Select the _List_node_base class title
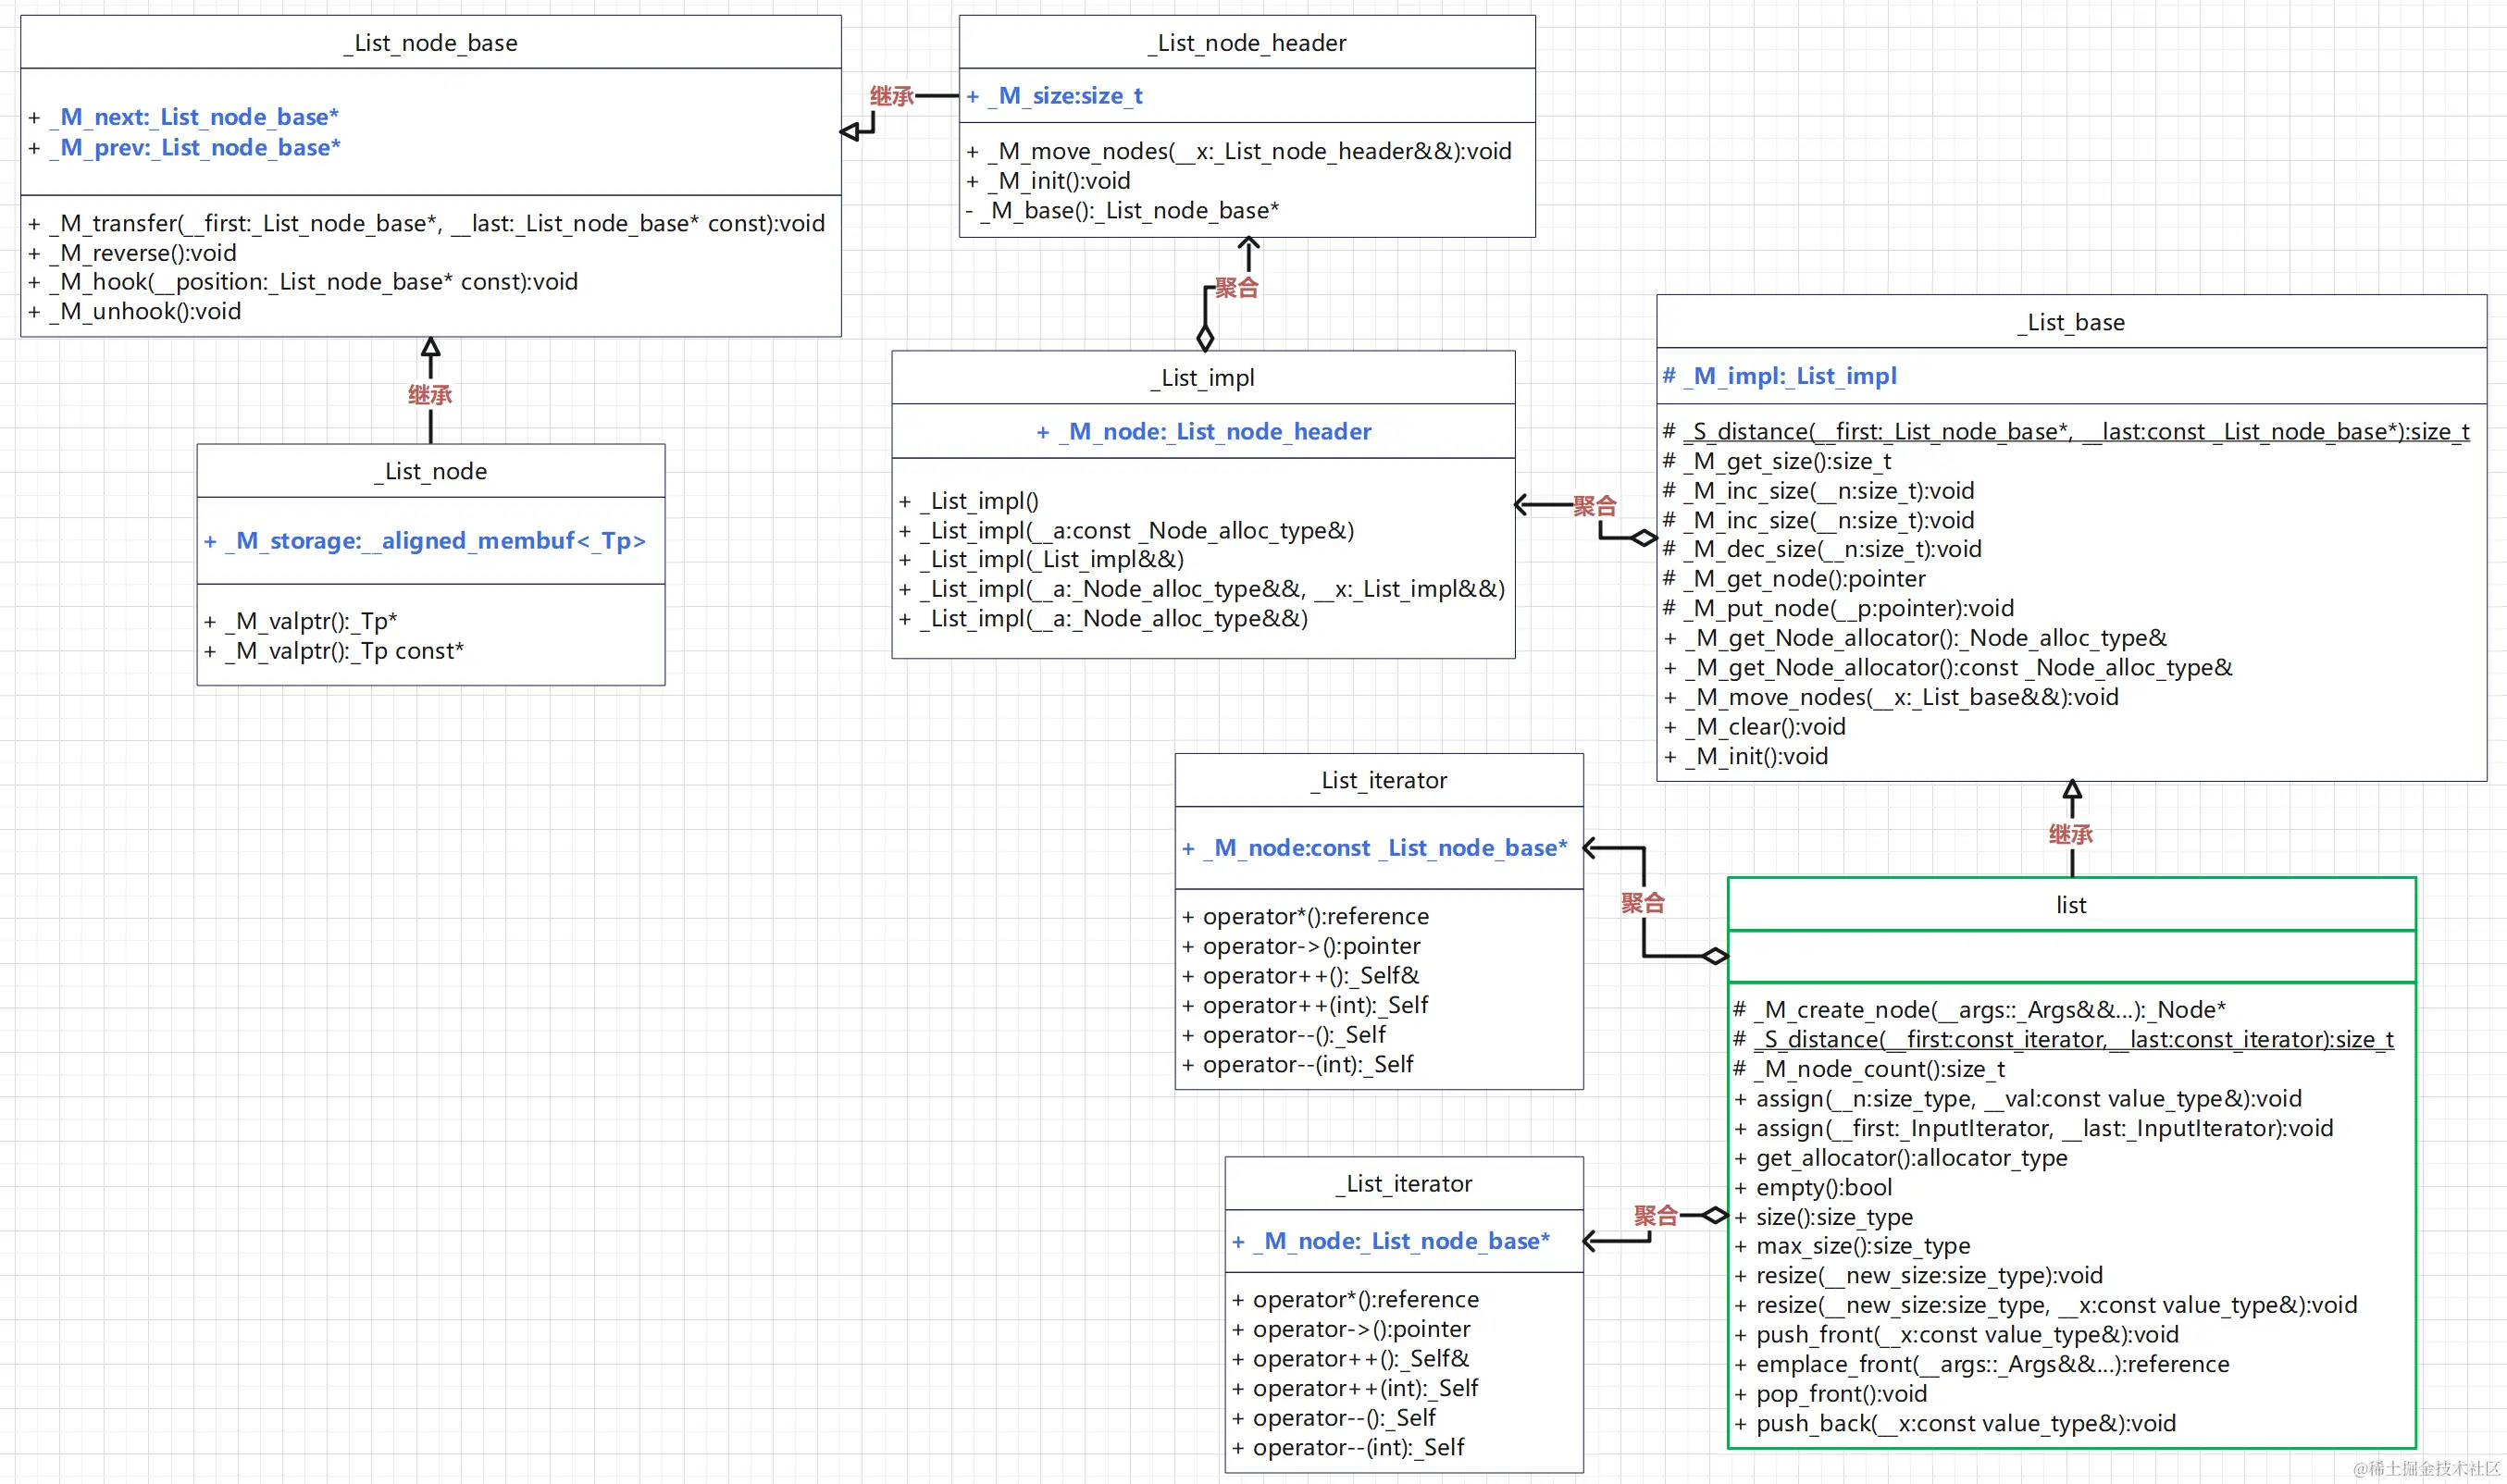Screen dimensions: 2507x1484 pyautogui.click(x=431, y=43)
